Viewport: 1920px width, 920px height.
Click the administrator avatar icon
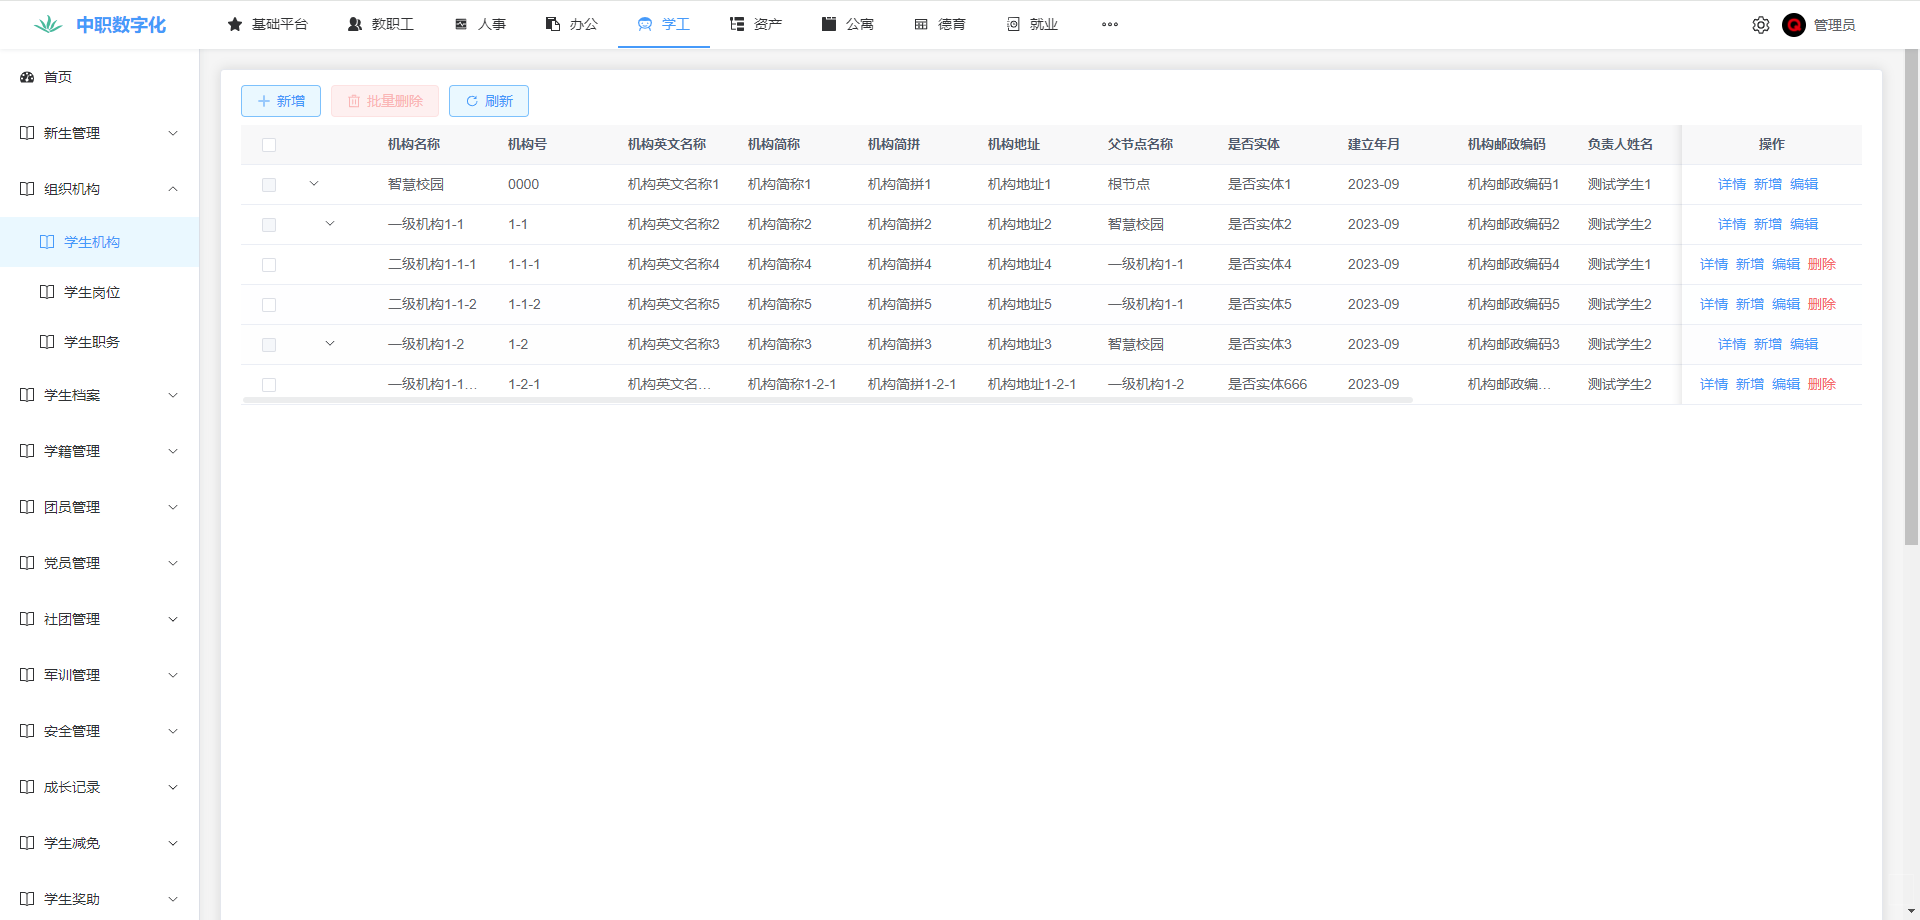1793,25
